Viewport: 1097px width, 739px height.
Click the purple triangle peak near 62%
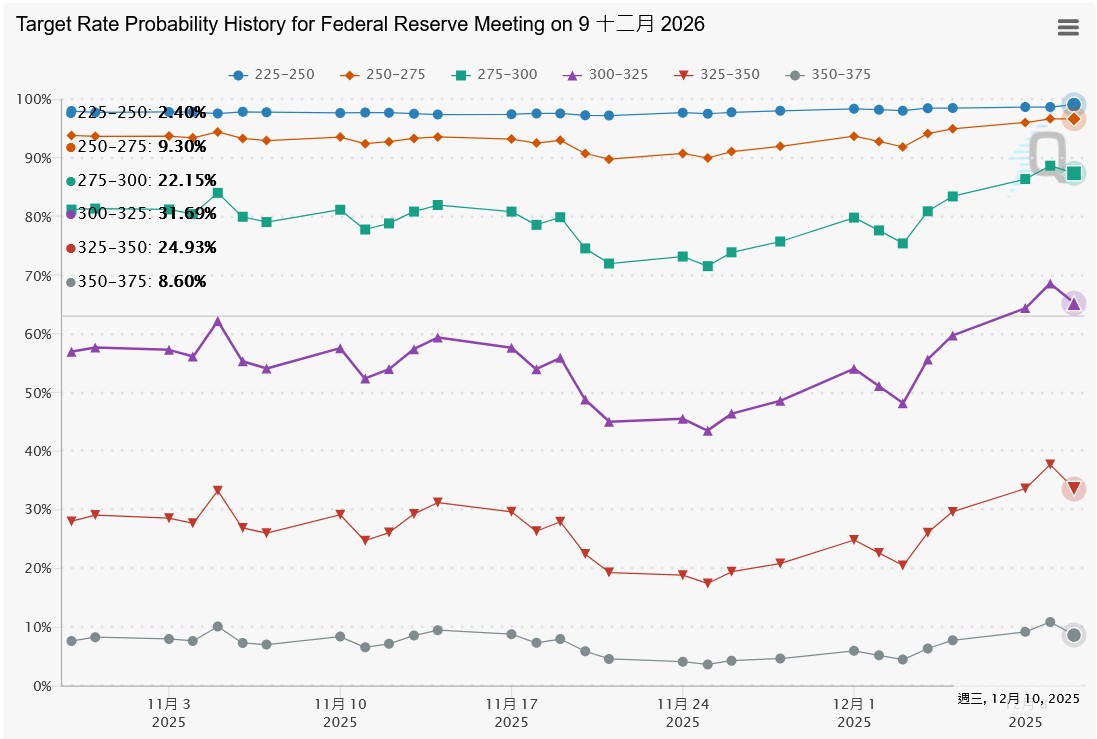pos(217,322)
